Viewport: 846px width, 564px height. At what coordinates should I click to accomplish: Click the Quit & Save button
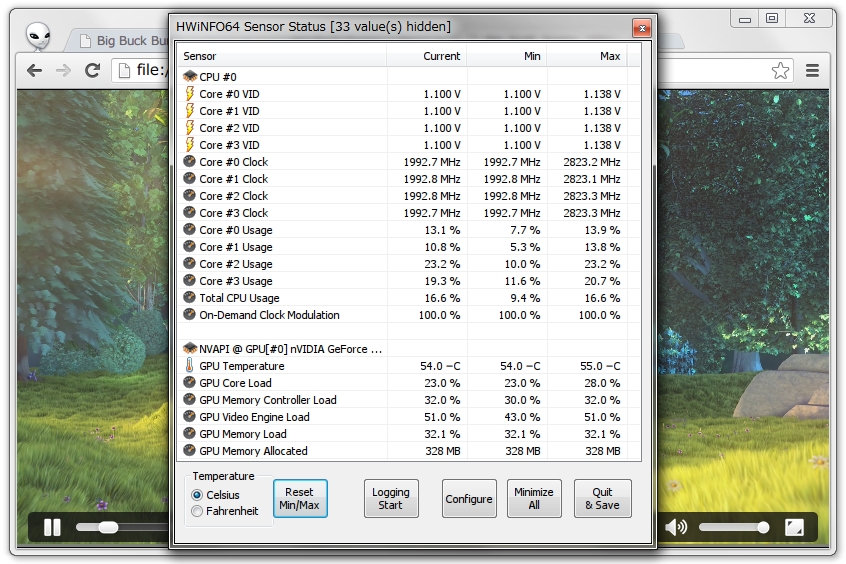(x=603, y=499)
